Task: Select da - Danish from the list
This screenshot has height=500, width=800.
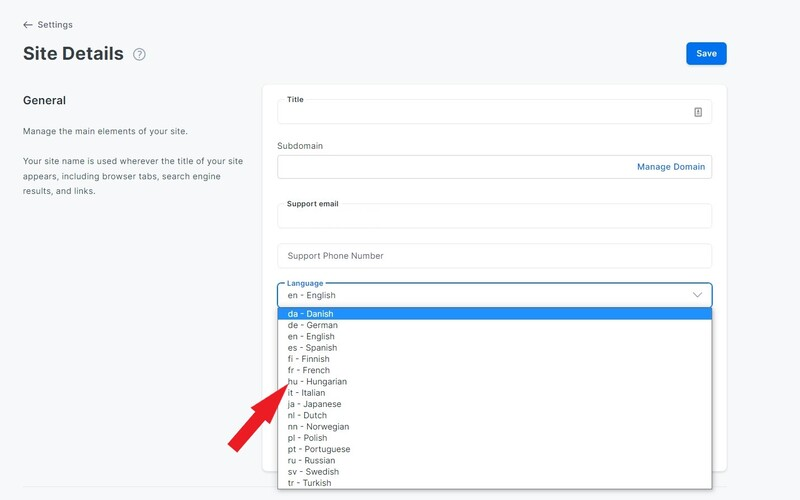Action: pyautogui.click(x=494, y=314)
